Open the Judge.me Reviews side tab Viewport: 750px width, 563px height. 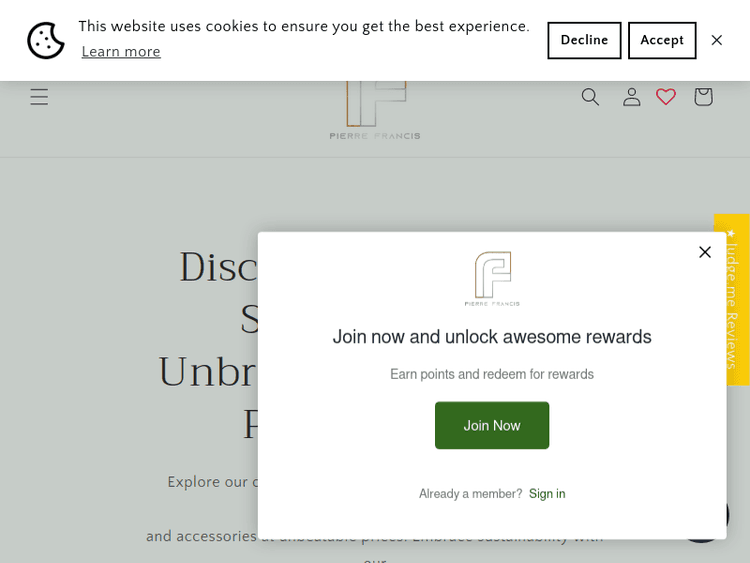[732, 298]
